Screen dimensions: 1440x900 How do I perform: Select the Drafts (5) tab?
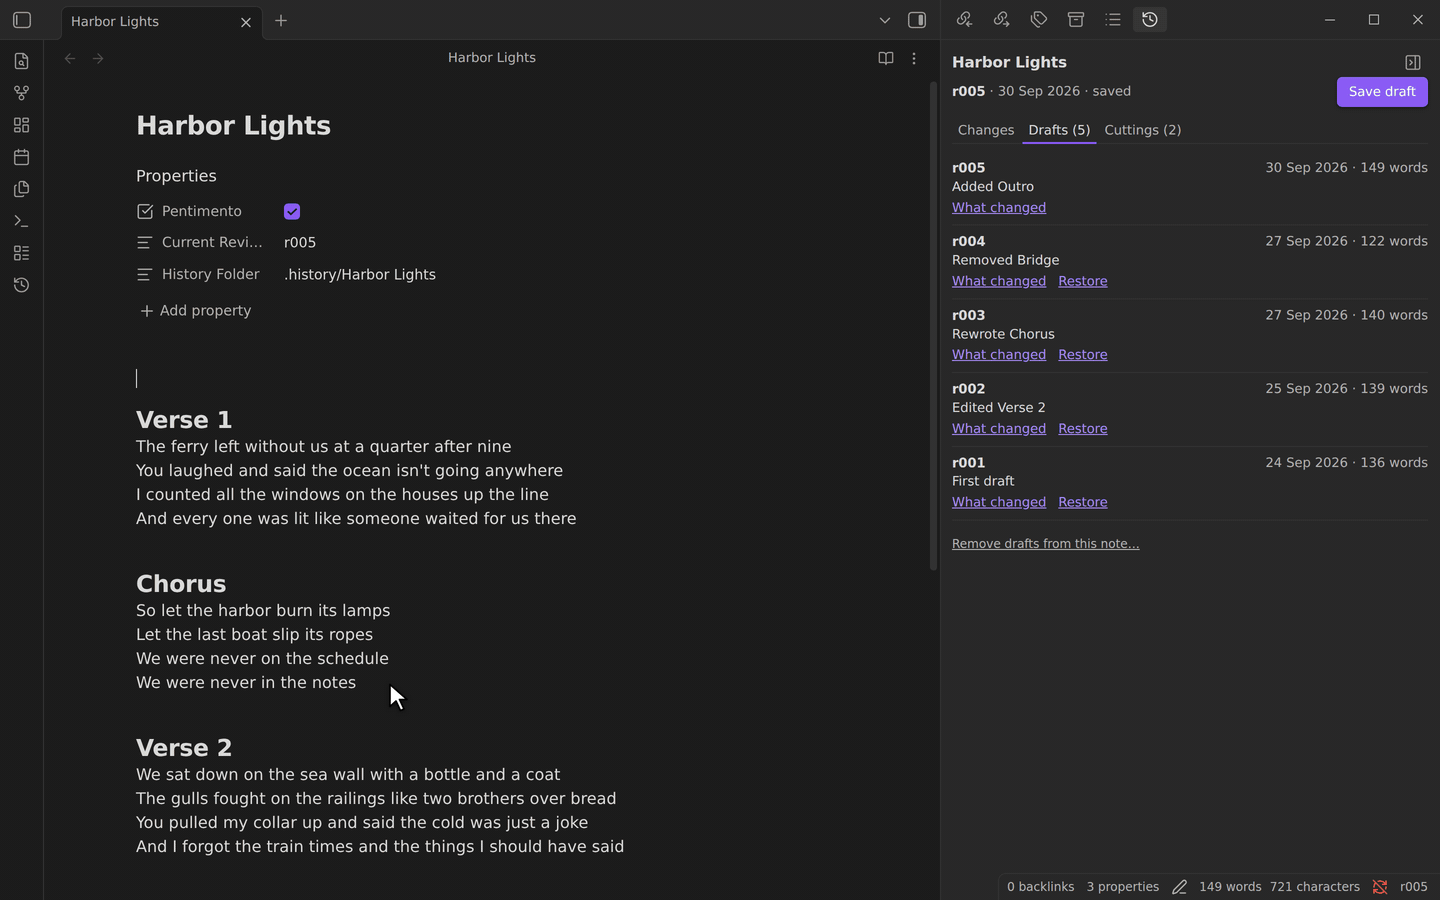pyautogui.click(x=1059, y=130)
